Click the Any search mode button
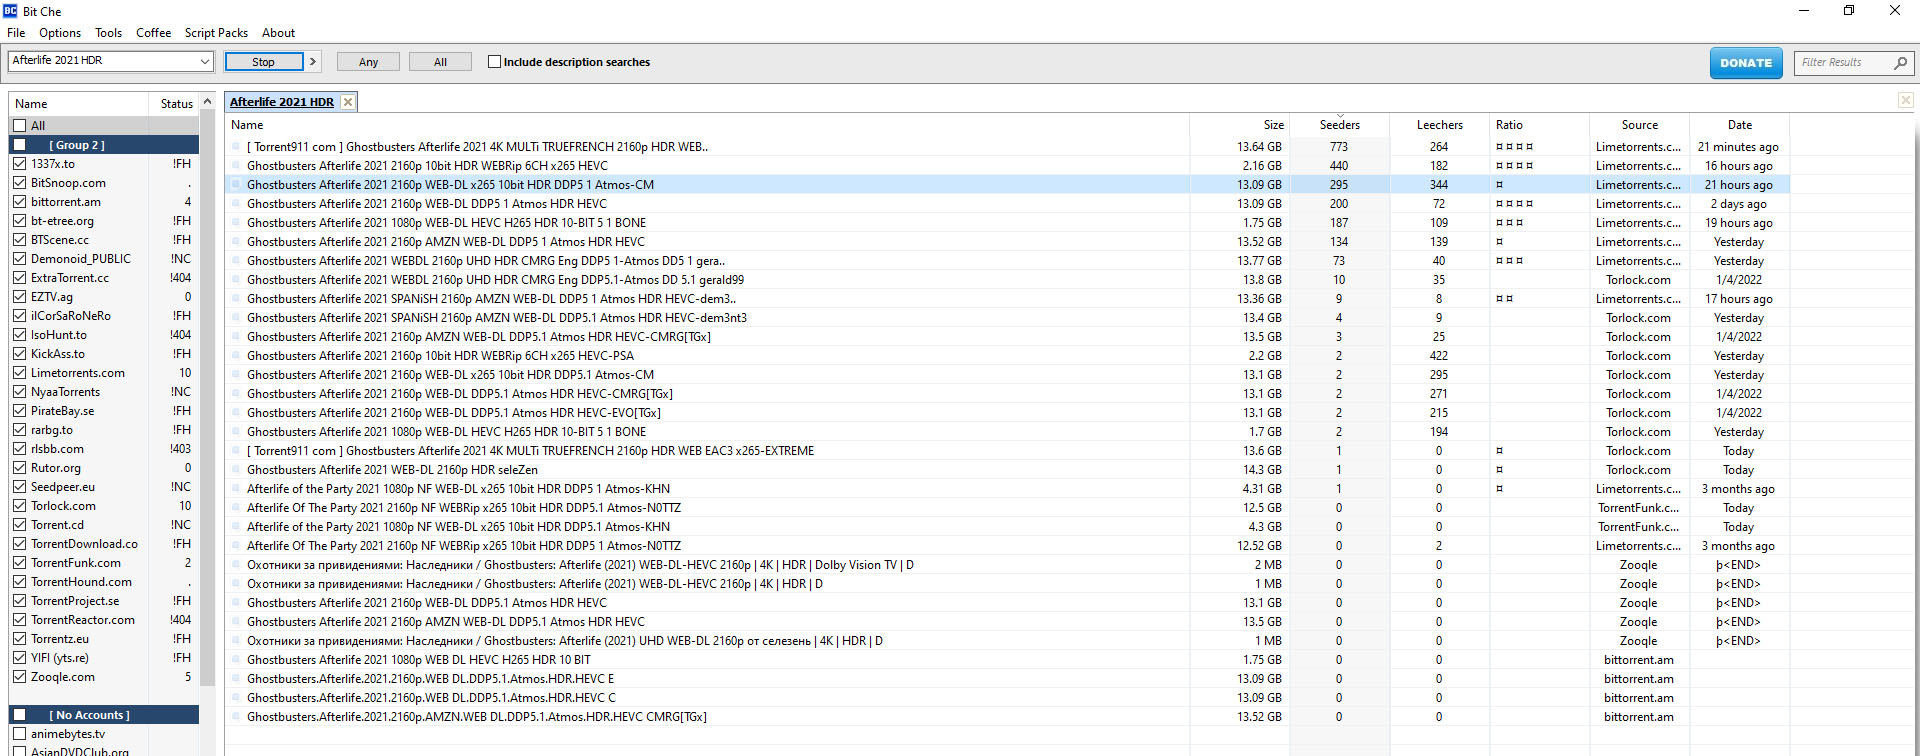 coord(368,62)
